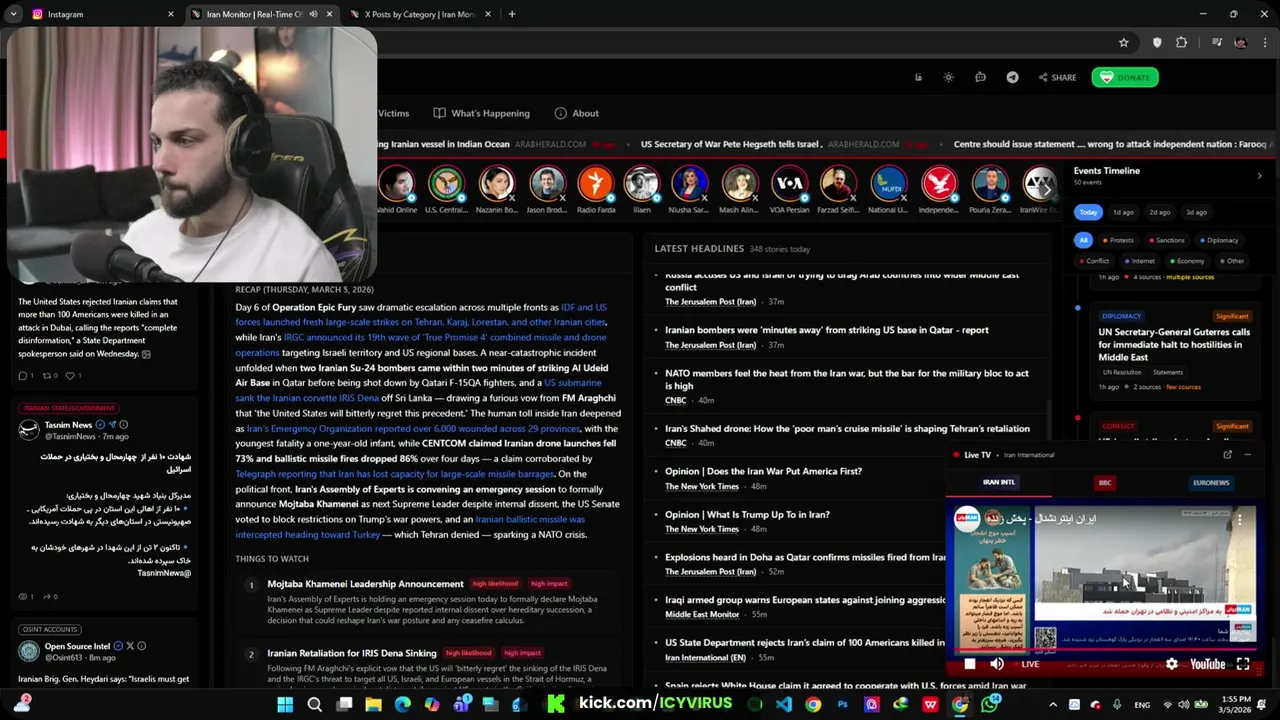
Task: Open the Iranian Shahed drone headline
Action: 847,428
